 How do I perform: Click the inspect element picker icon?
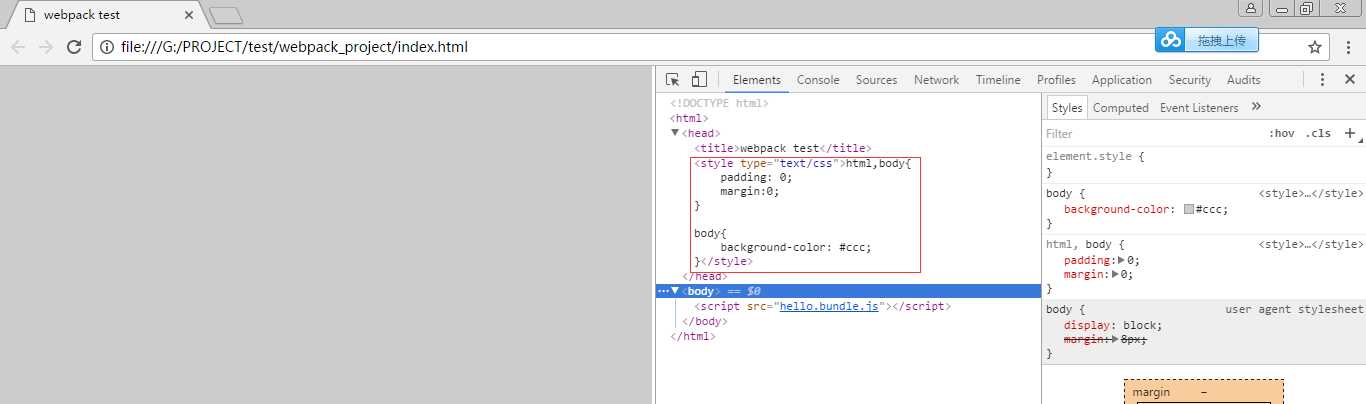pos(673,80)
